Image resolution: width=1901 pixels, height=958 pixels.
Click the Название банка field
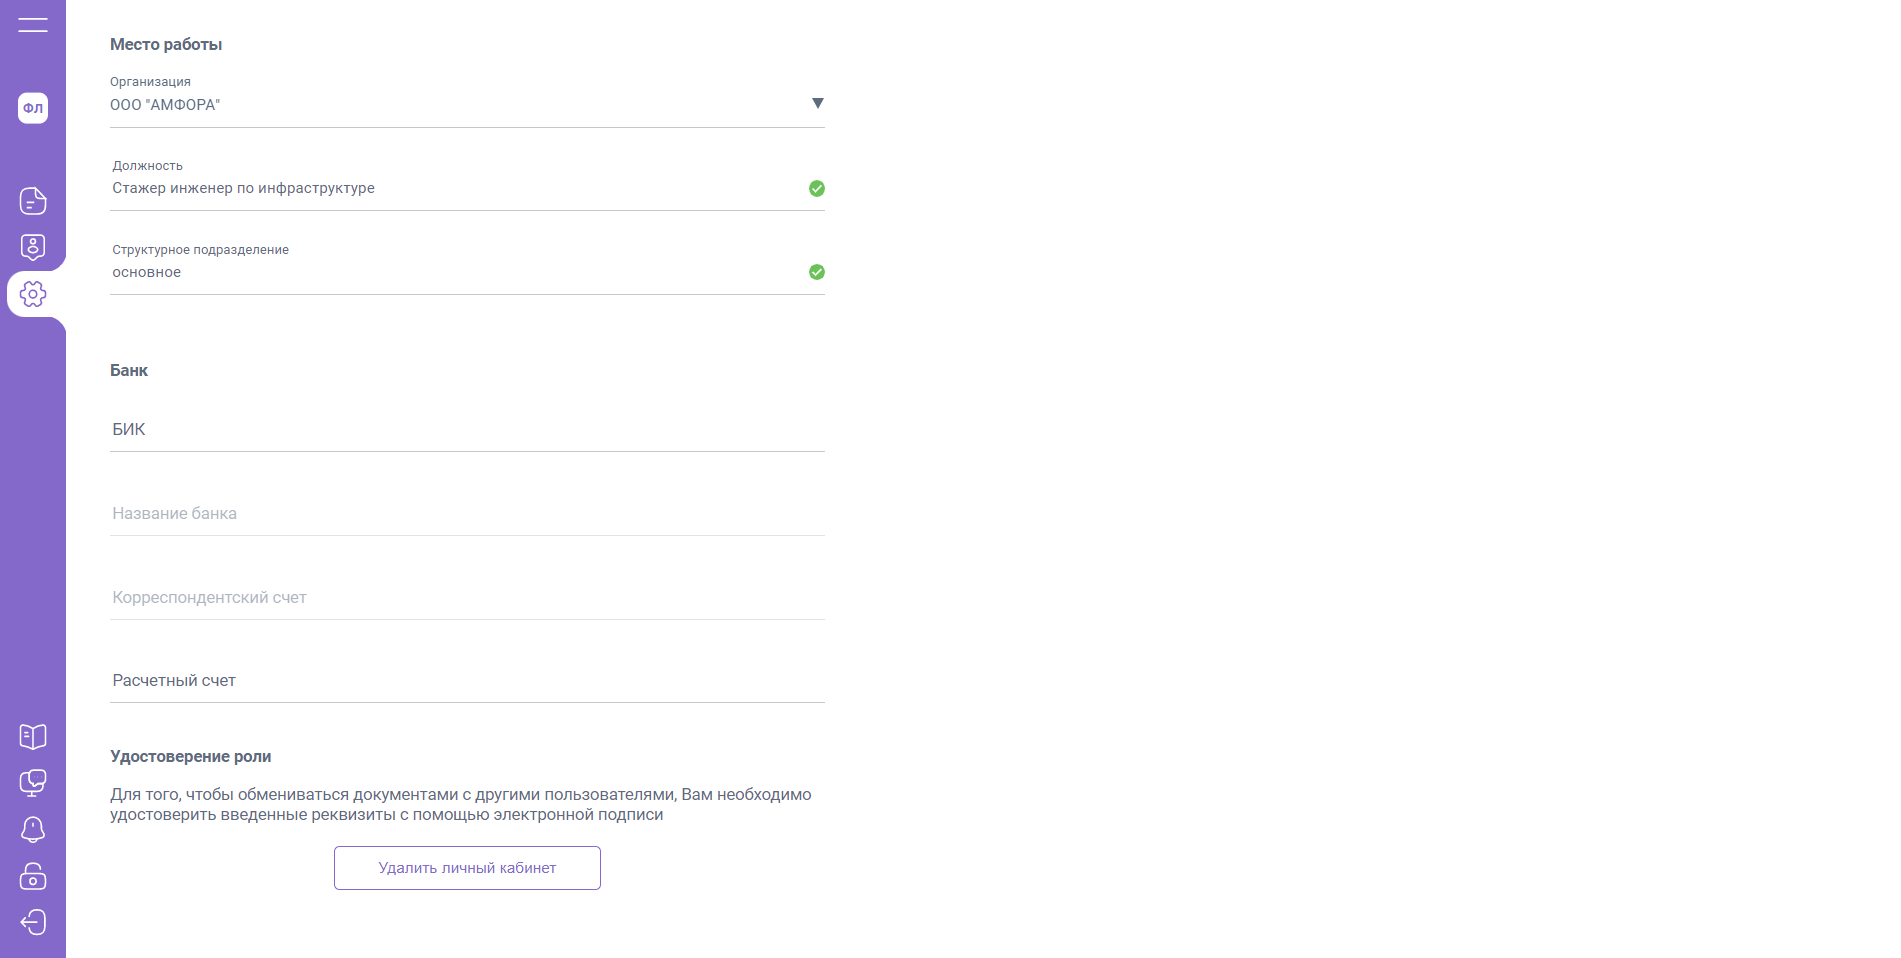466,514
